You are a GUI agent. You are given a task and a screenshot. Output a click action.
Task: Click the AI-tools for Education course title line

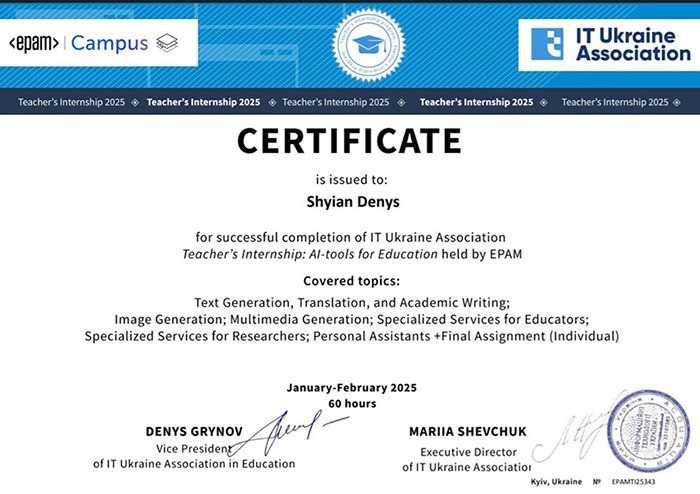coord(352,254)
